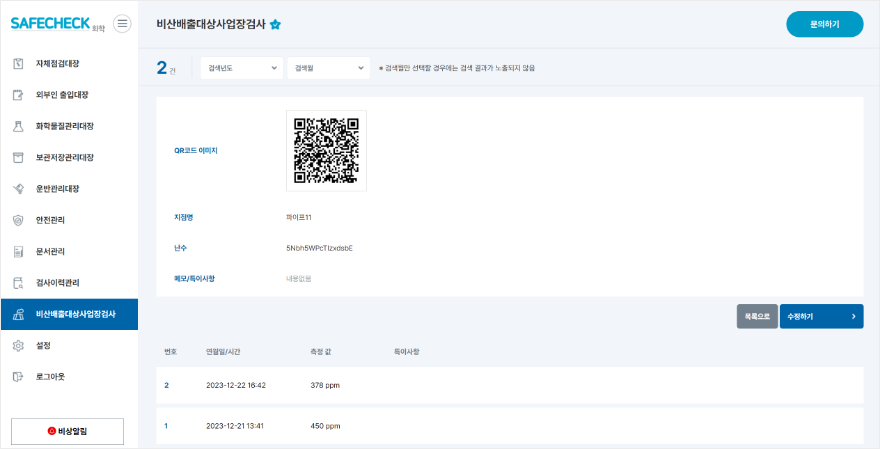Open the 검색년도 dropdown

[242, 68]
